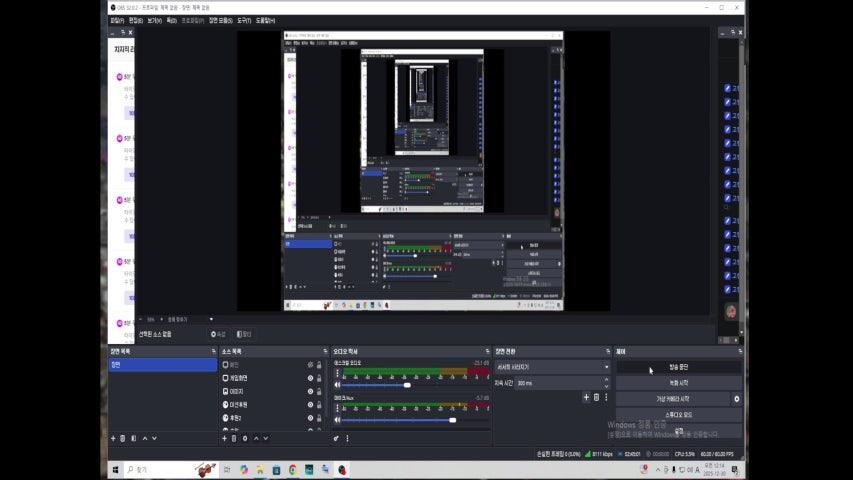This screenshot has height=480, width=853.
Task: Open the 도구(T) menu
Action: pos(243,20)
